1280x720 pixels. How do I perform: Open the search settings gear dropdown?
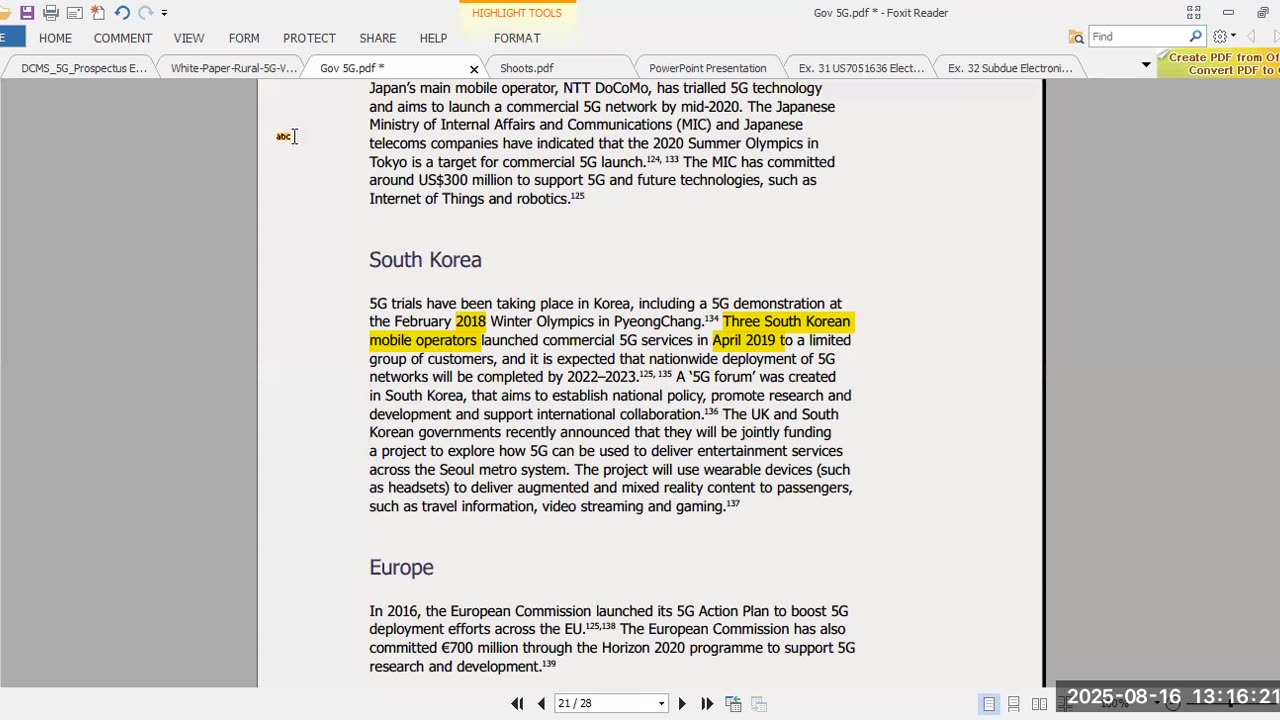point(1224,37)
